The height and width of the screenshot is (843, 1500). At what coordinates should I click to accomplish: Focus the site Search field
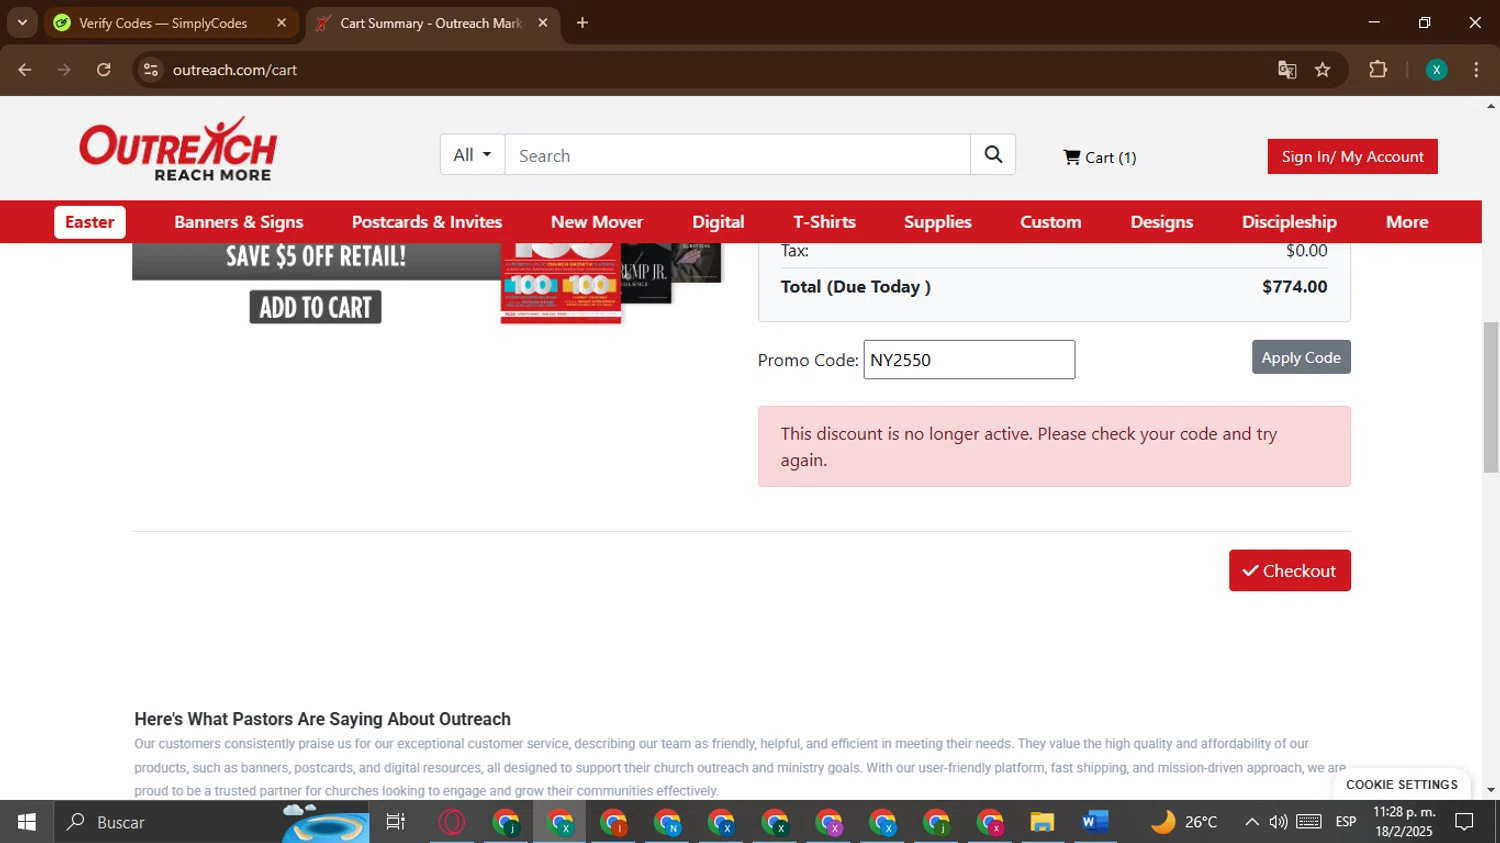pyautogui.click(x=738, y=155)
